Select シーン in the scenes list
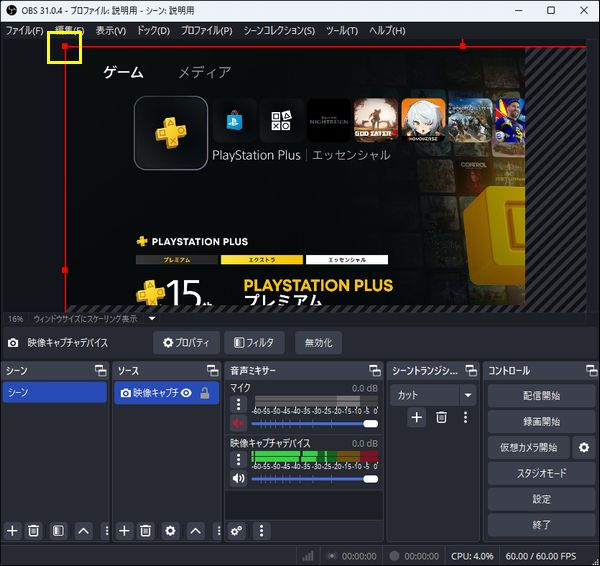600x566 pixels. (54, 392)
